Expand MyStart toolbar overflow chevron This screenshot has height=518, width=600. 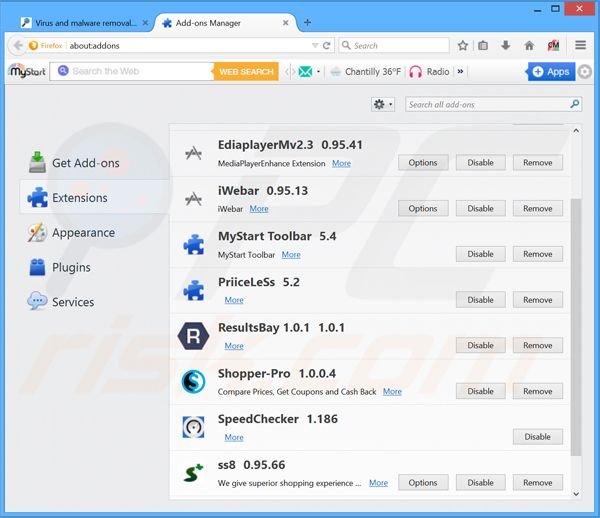pyautogui.click(x=460, y=72)
